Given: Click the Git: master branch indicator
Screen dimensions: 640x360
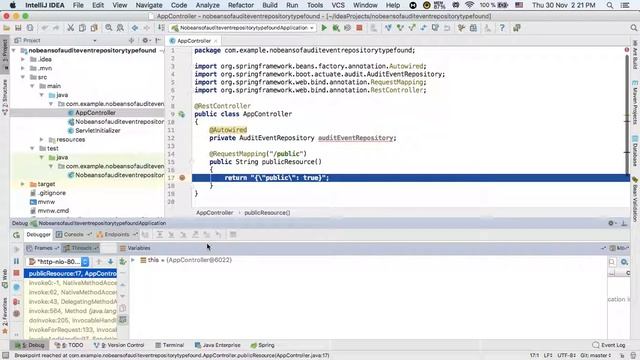Looking at the screenshot, I should point(596,356).
